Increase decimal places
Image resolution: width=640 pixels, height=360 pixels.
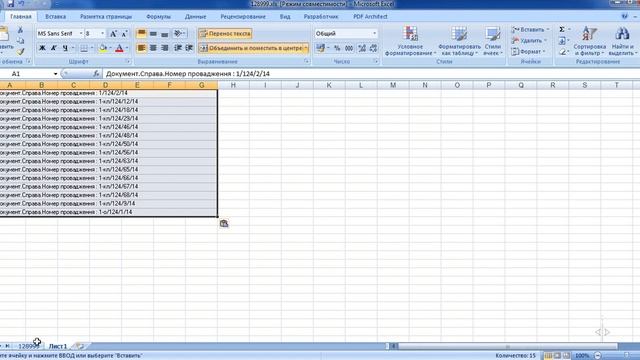click(362, 48)
